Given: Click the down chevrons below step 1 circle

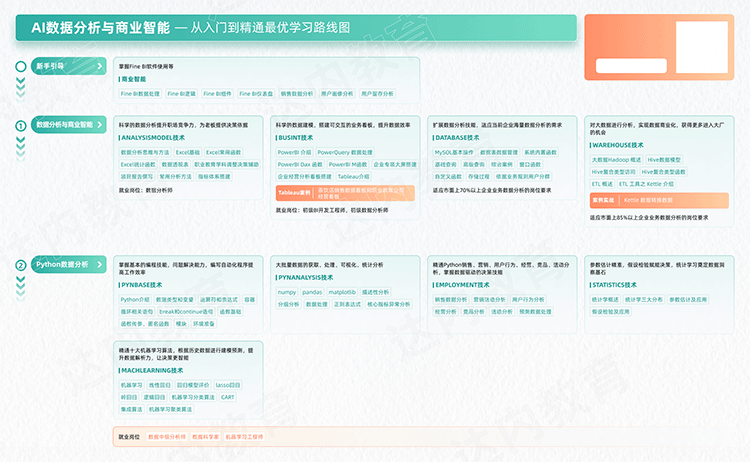Looking at the screenshot, I should 21,147.
